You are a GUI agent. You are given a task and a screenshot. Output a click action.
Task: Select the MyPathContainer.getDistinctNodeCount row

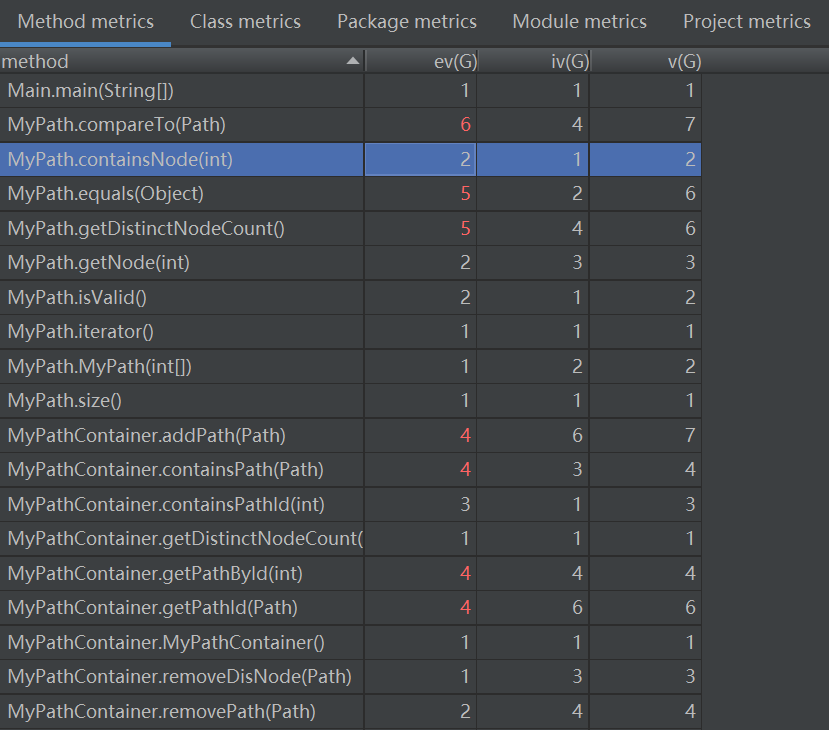tap(351, 539)
